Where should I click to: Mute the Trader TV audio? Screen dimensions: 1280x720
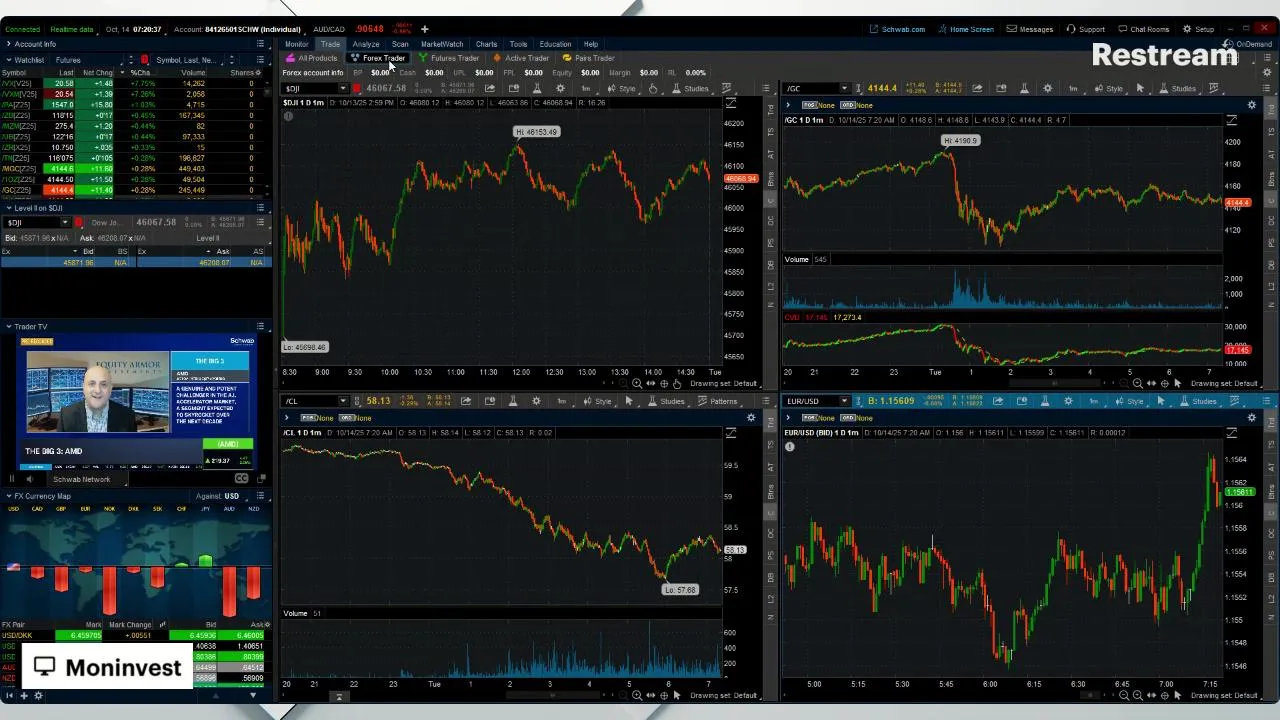tap(28, 479)
